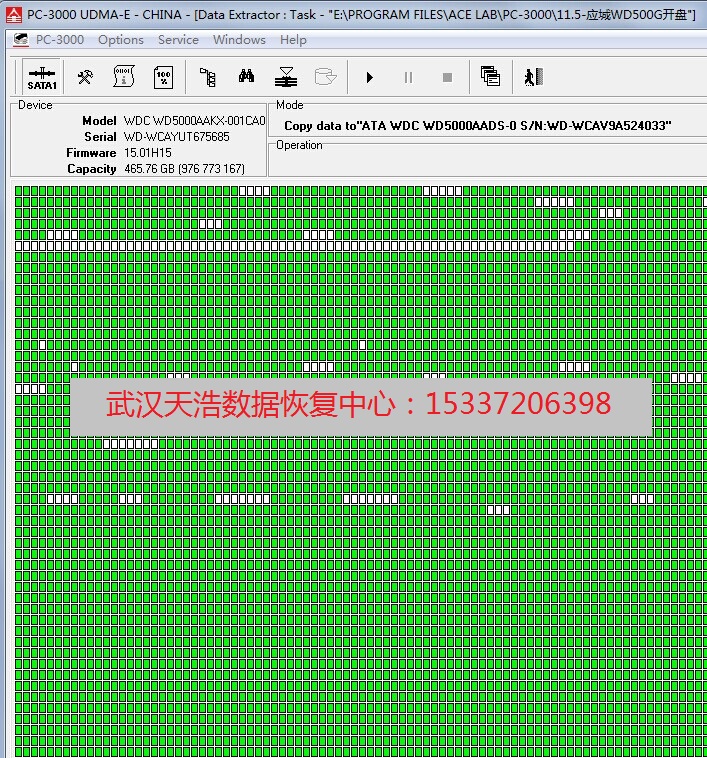Open the tree structure view icon
This screenshot has height=758, width=707.
[207, 77]
